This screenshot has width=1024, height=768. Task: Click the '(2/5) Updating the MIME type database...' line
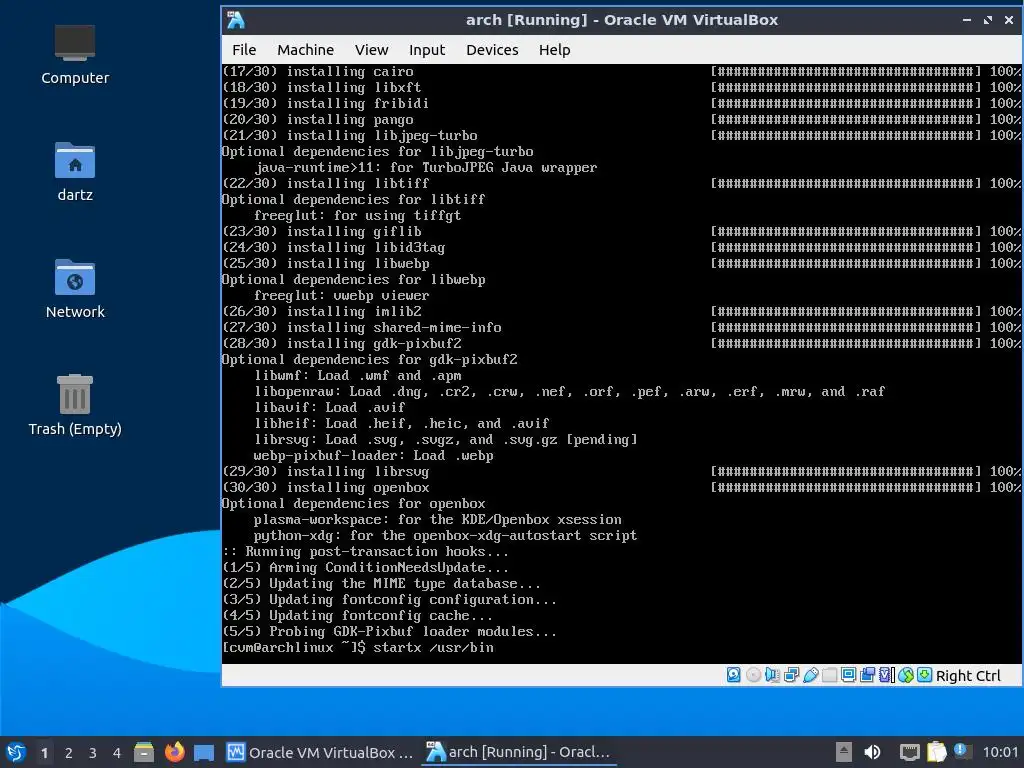tap(381, 583)
